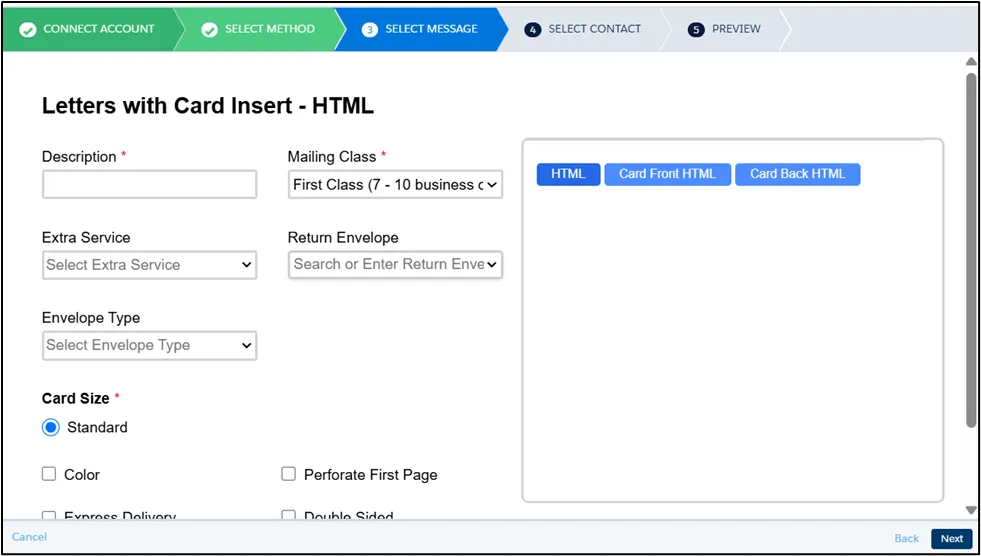
Task: Click into the Description input field
Action: [x=149, y=185]
